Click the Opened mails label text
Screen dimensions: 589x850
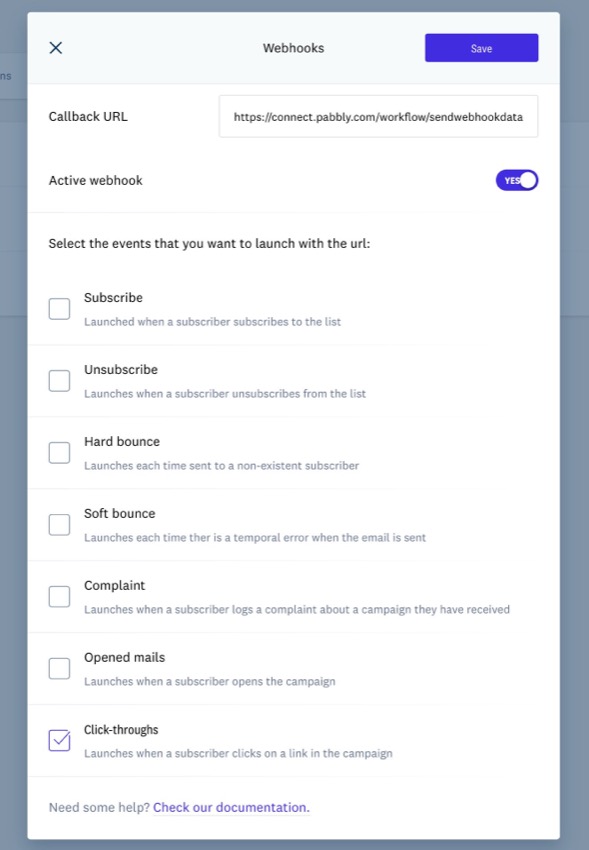(125, 658)
